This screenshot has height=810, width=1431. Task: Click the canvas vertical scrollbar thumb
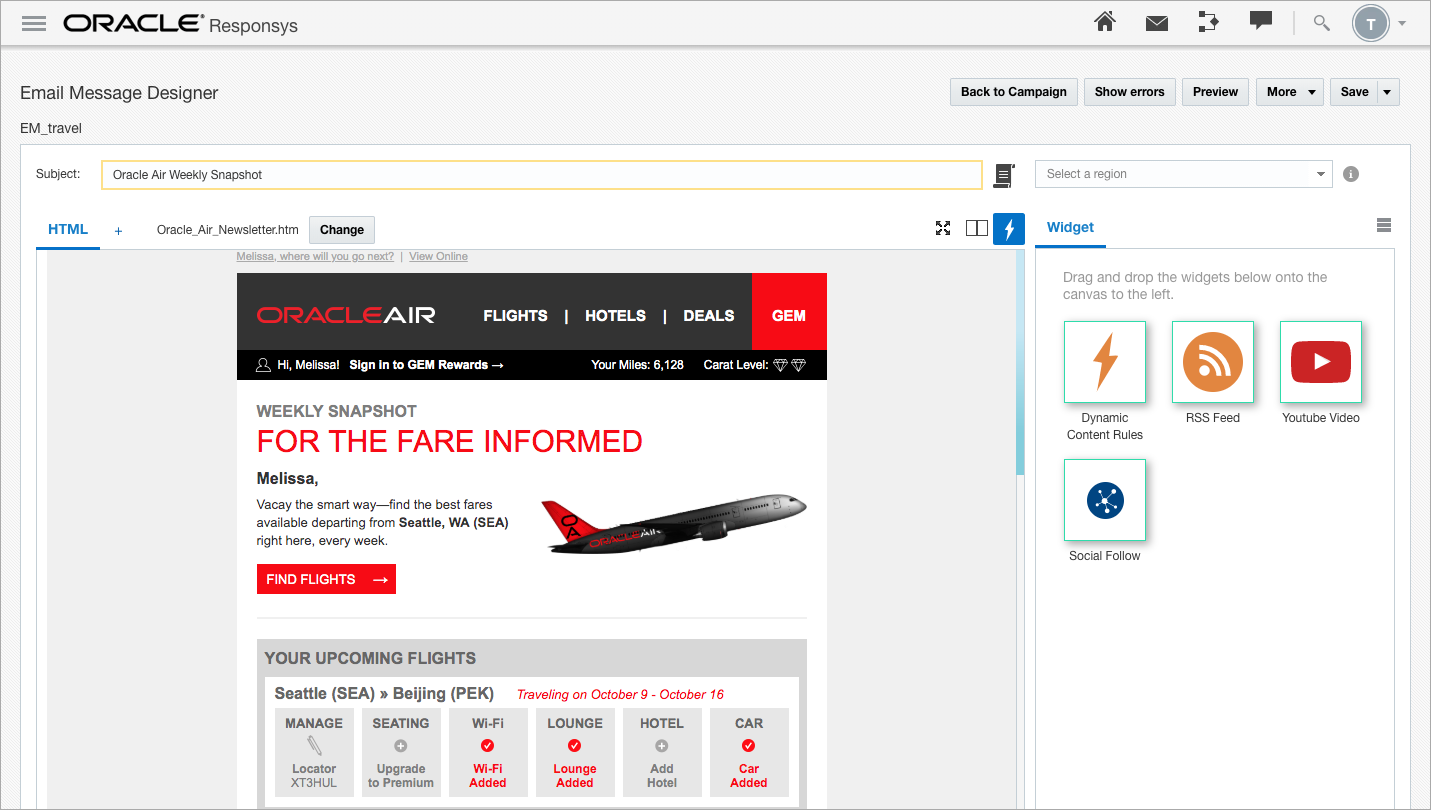tap(1020, 362)
